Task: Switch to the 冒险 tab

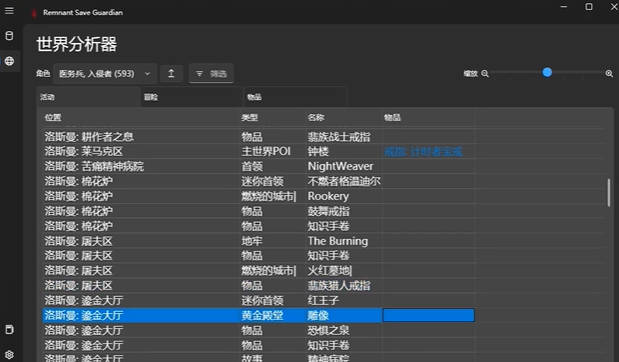Action: (192, 97)
